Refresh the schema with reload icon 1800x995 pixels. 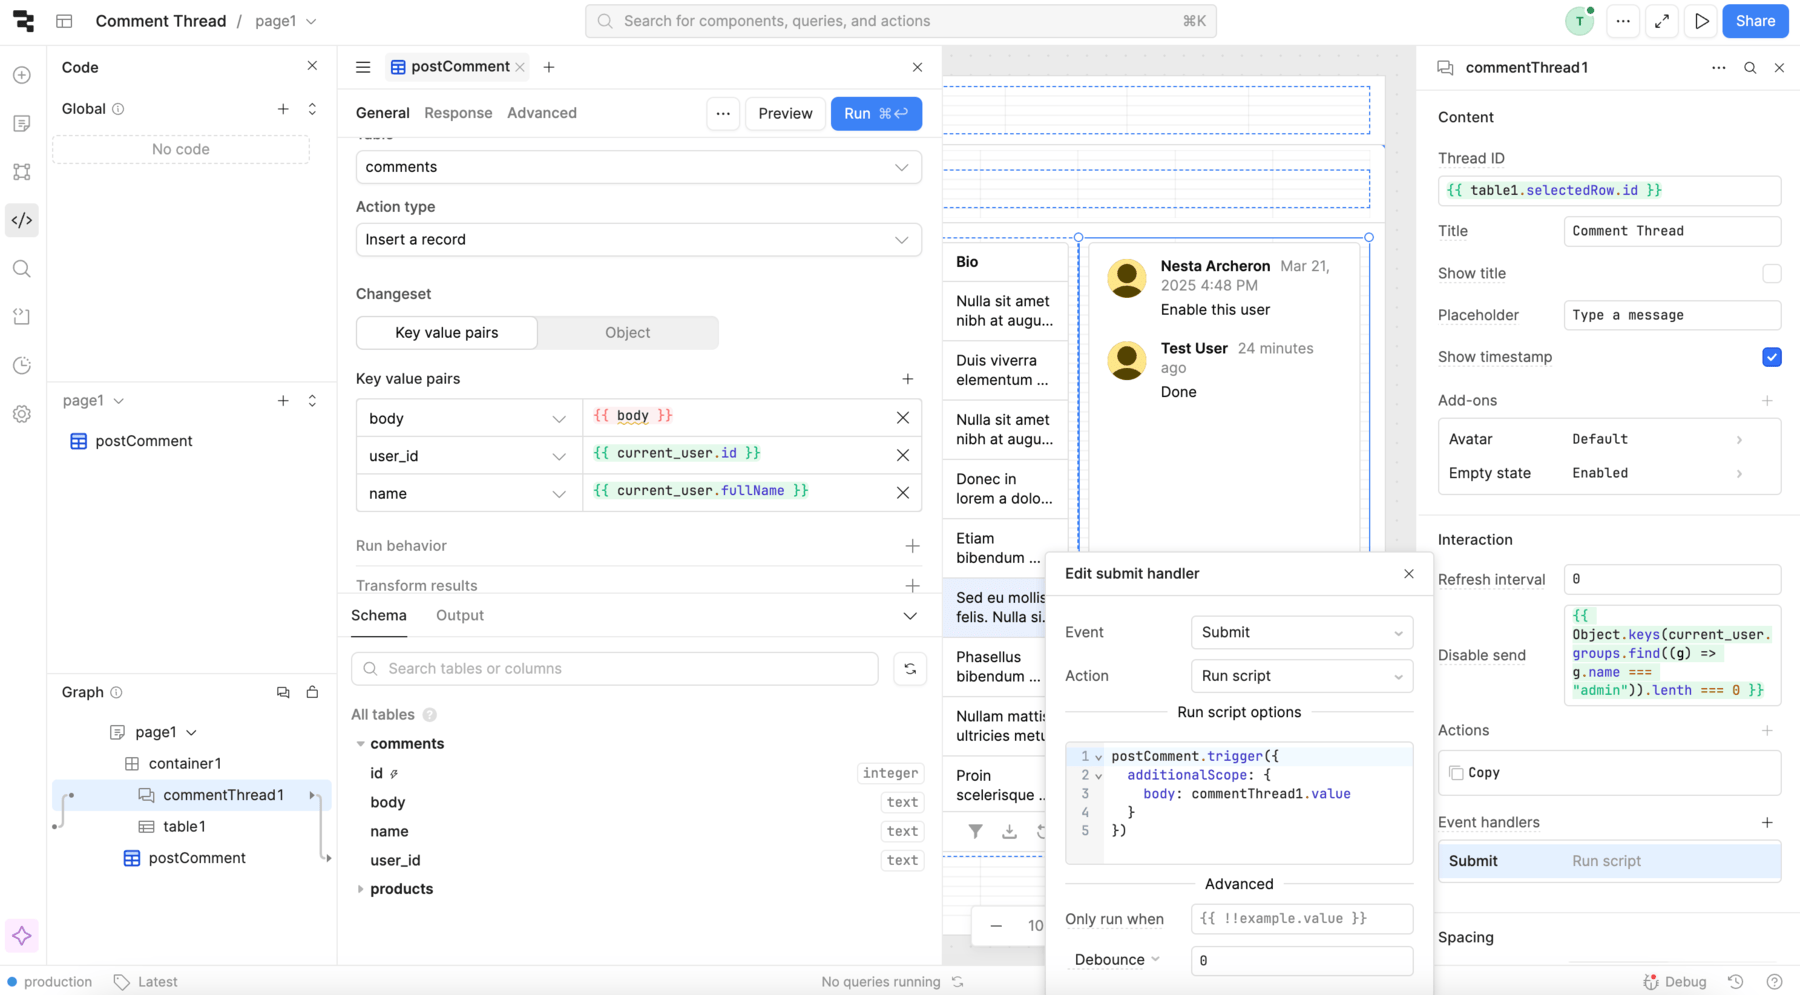click(910, 669)
